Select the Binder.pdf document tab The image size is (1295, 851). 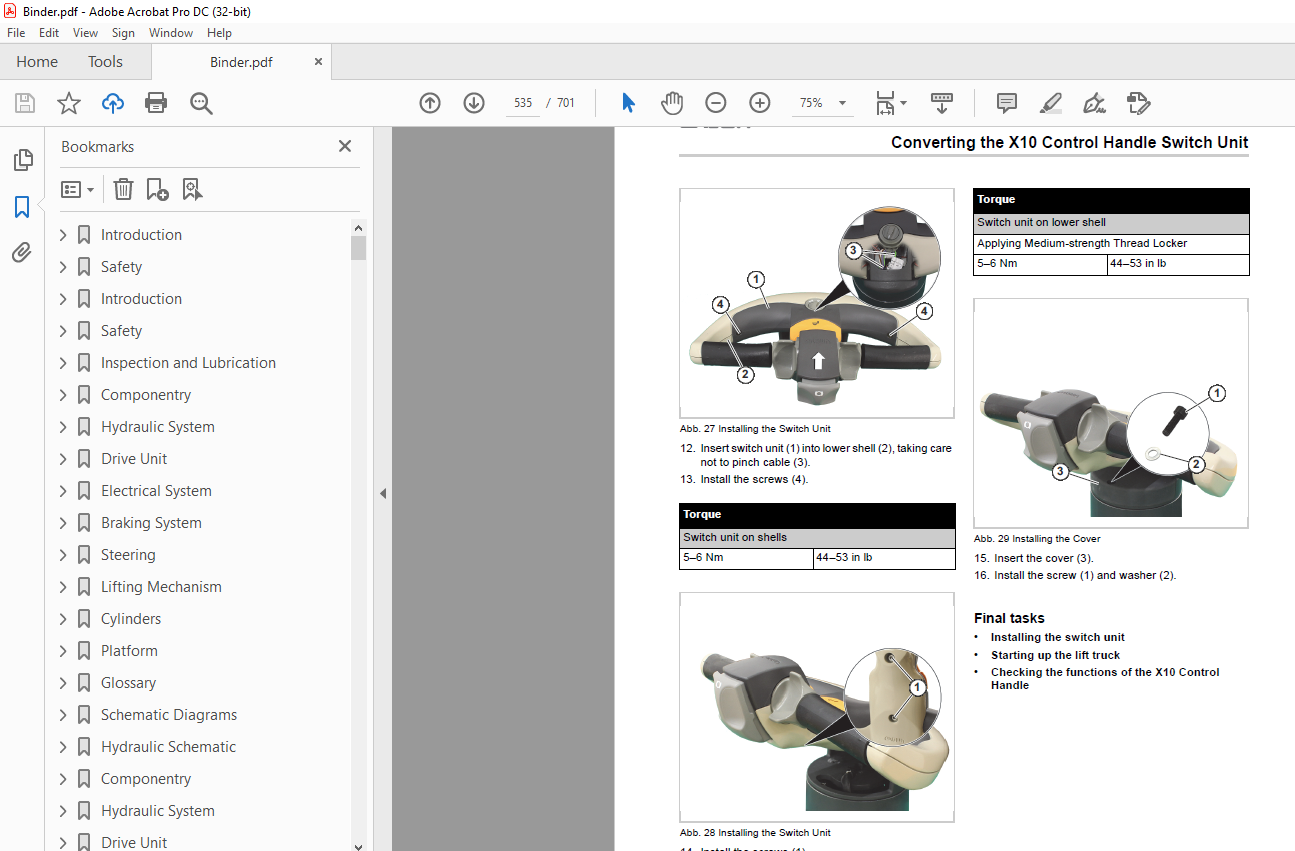click(x=241, y=62)
